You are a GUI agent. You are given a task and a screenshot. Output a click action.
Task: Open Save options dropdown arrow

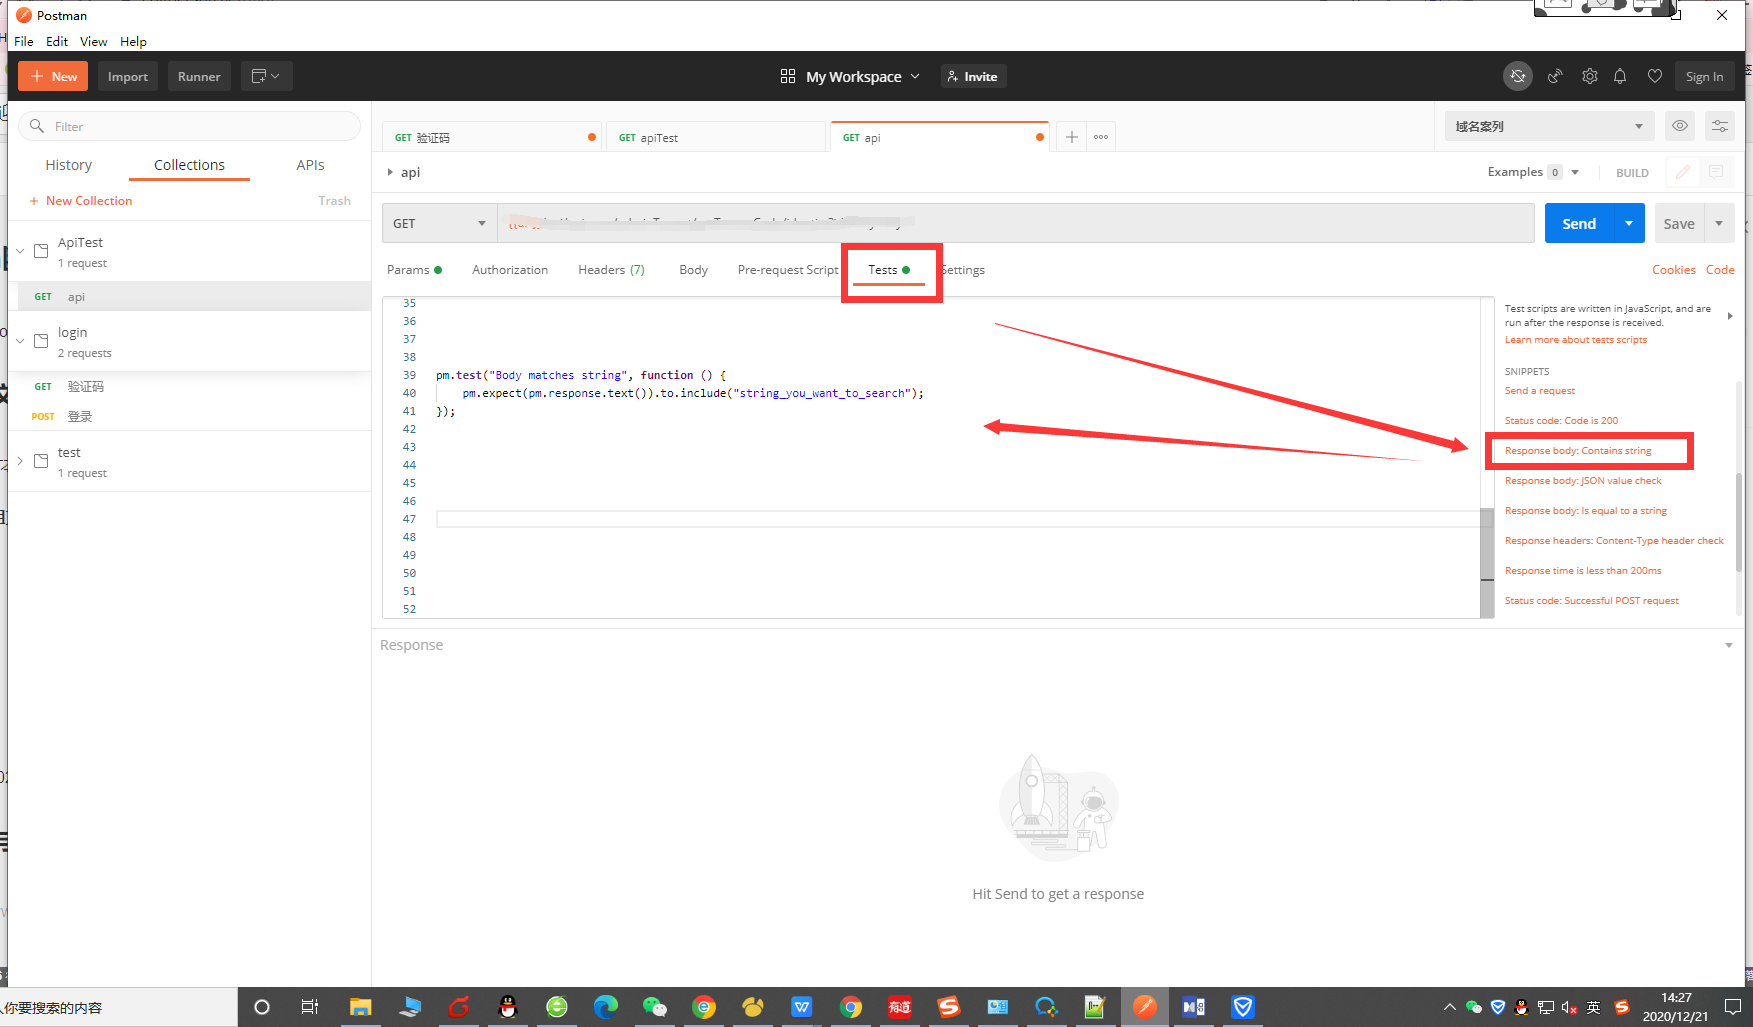[x=1719, y=223]
